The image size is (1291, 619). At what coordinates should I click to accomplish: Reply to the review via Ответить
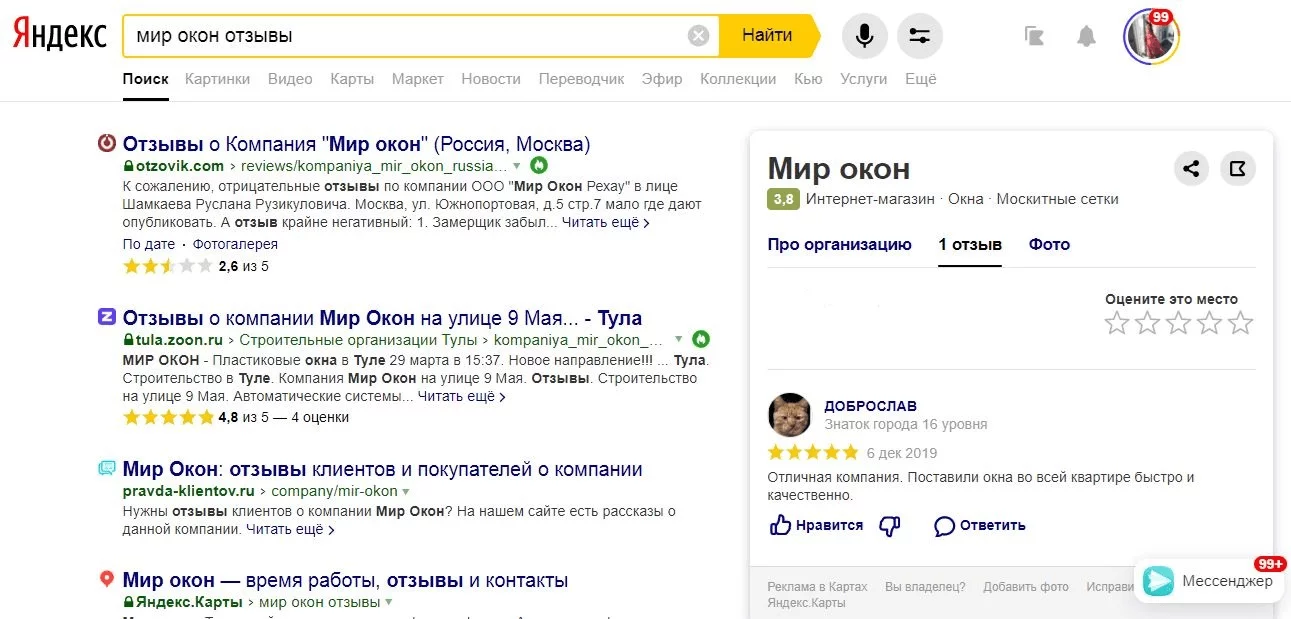(x=980, y=525)
